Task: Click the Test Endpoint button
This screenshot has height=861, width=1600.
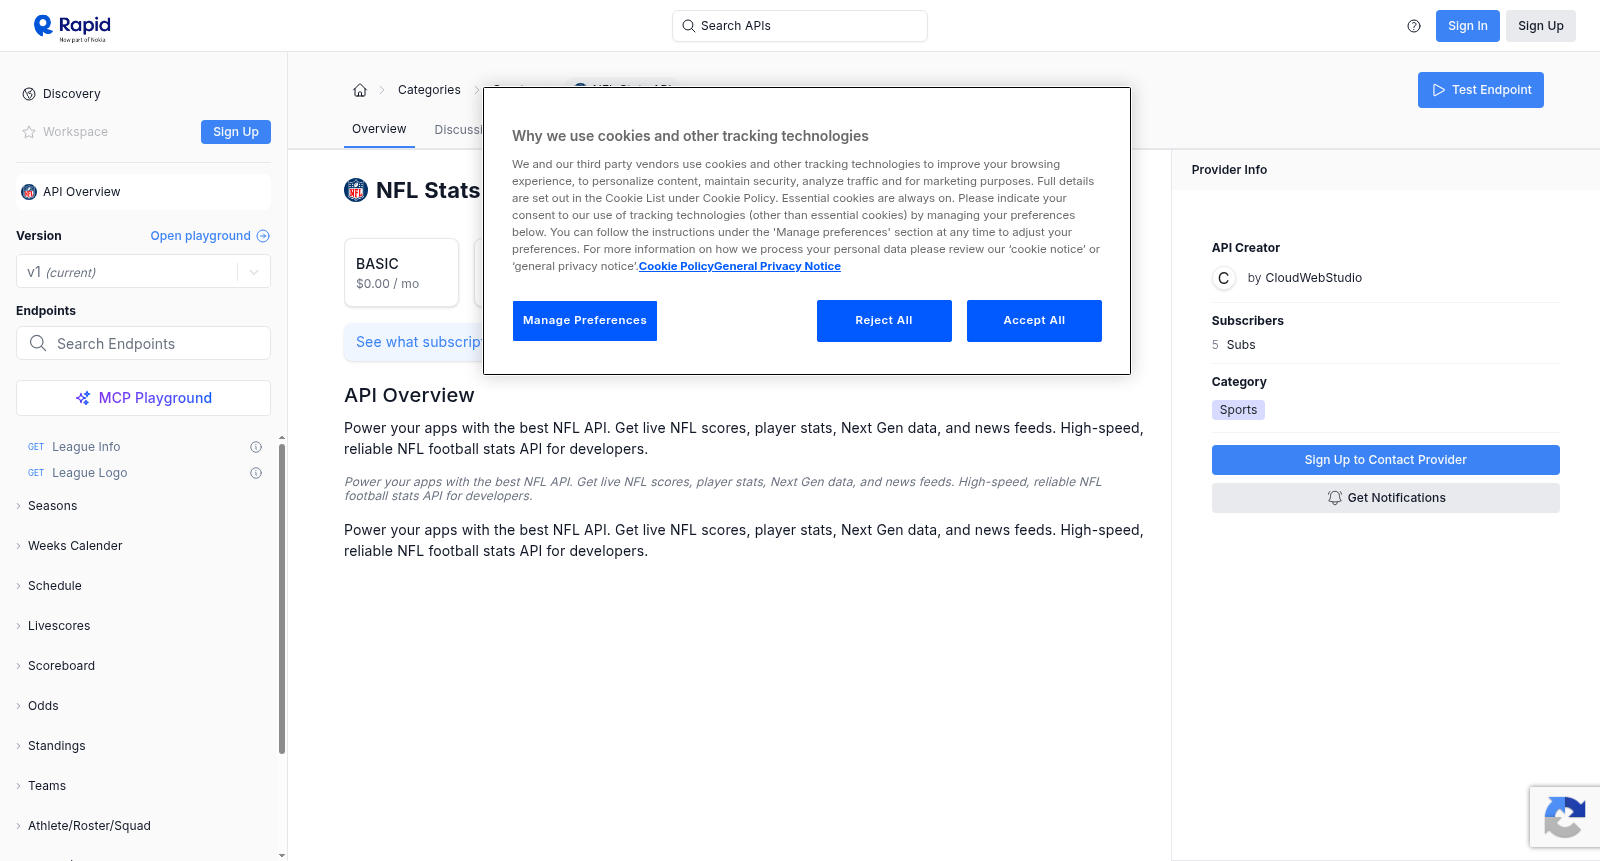Action: tap(1481, 90)
